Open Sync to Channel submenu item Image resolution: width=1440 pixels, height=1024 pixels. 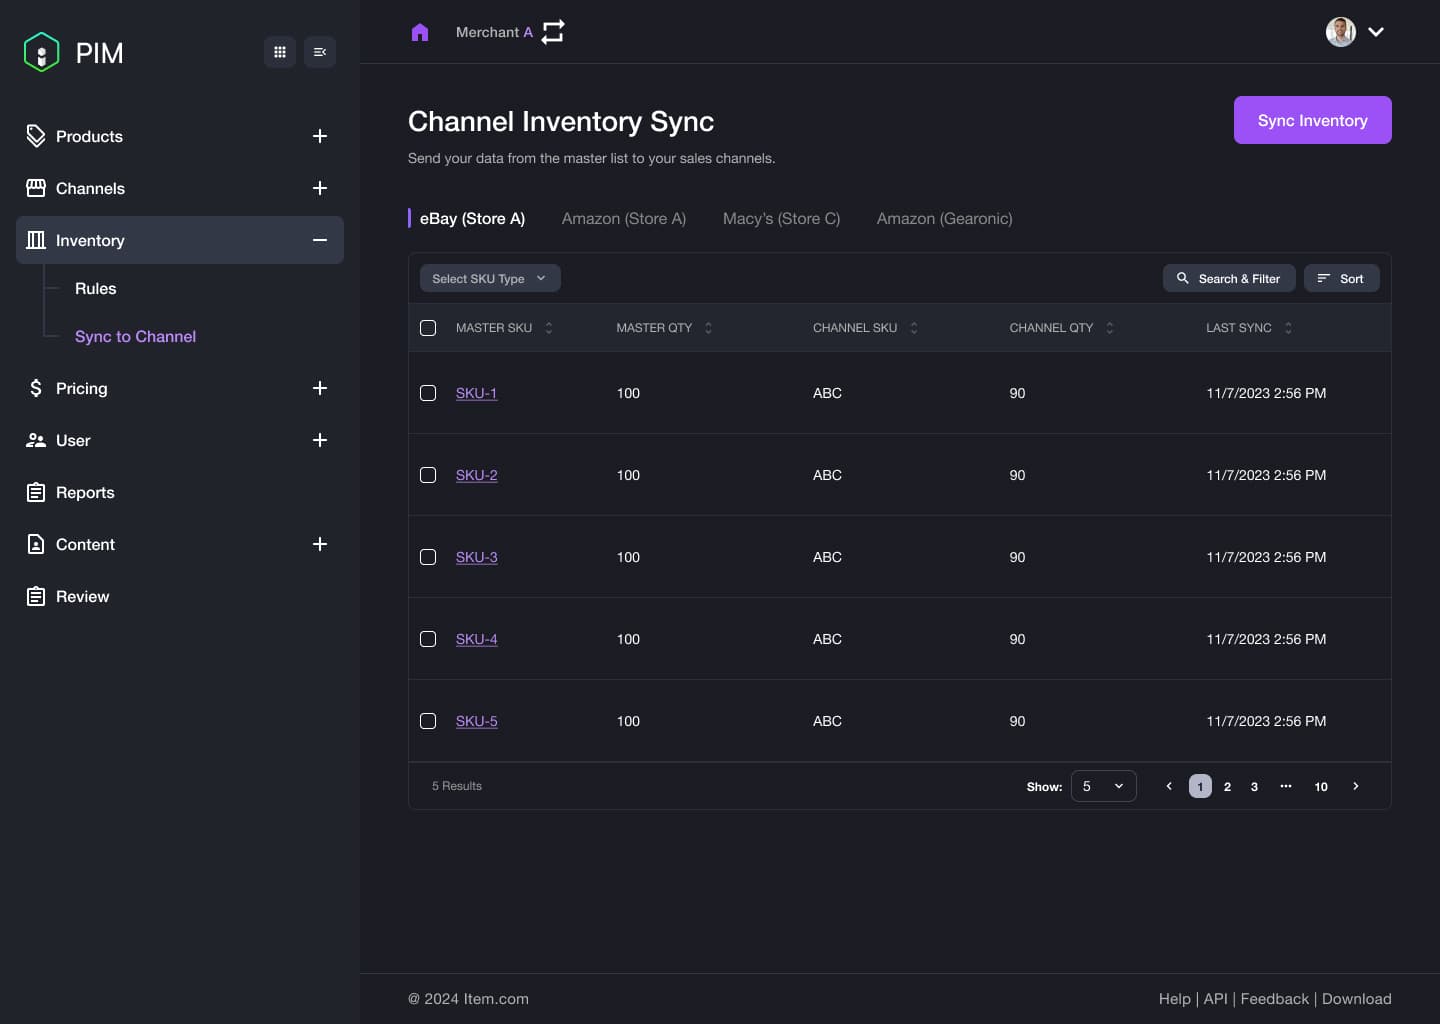click(135, 336)
